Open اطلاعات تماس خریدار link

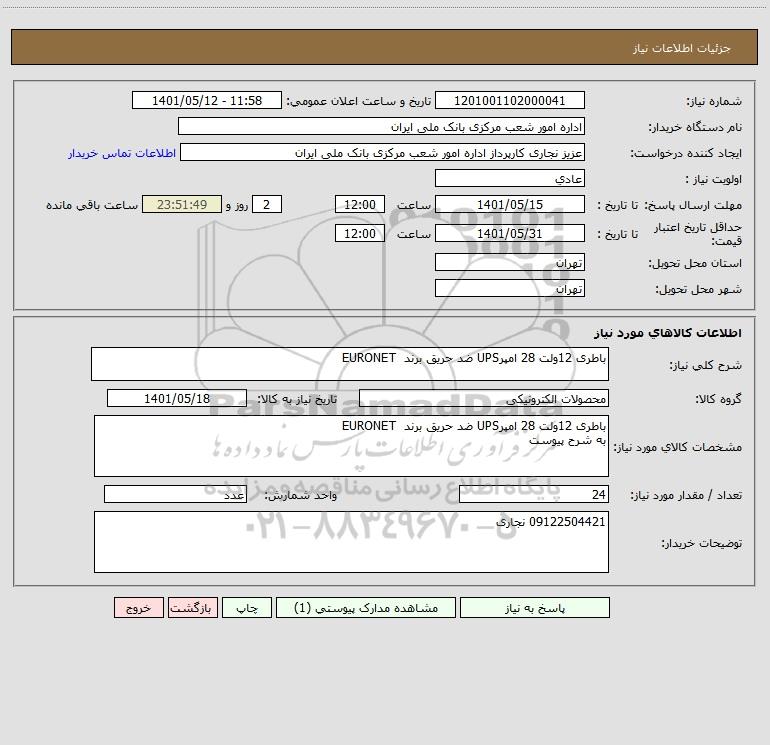pos(122,153)
